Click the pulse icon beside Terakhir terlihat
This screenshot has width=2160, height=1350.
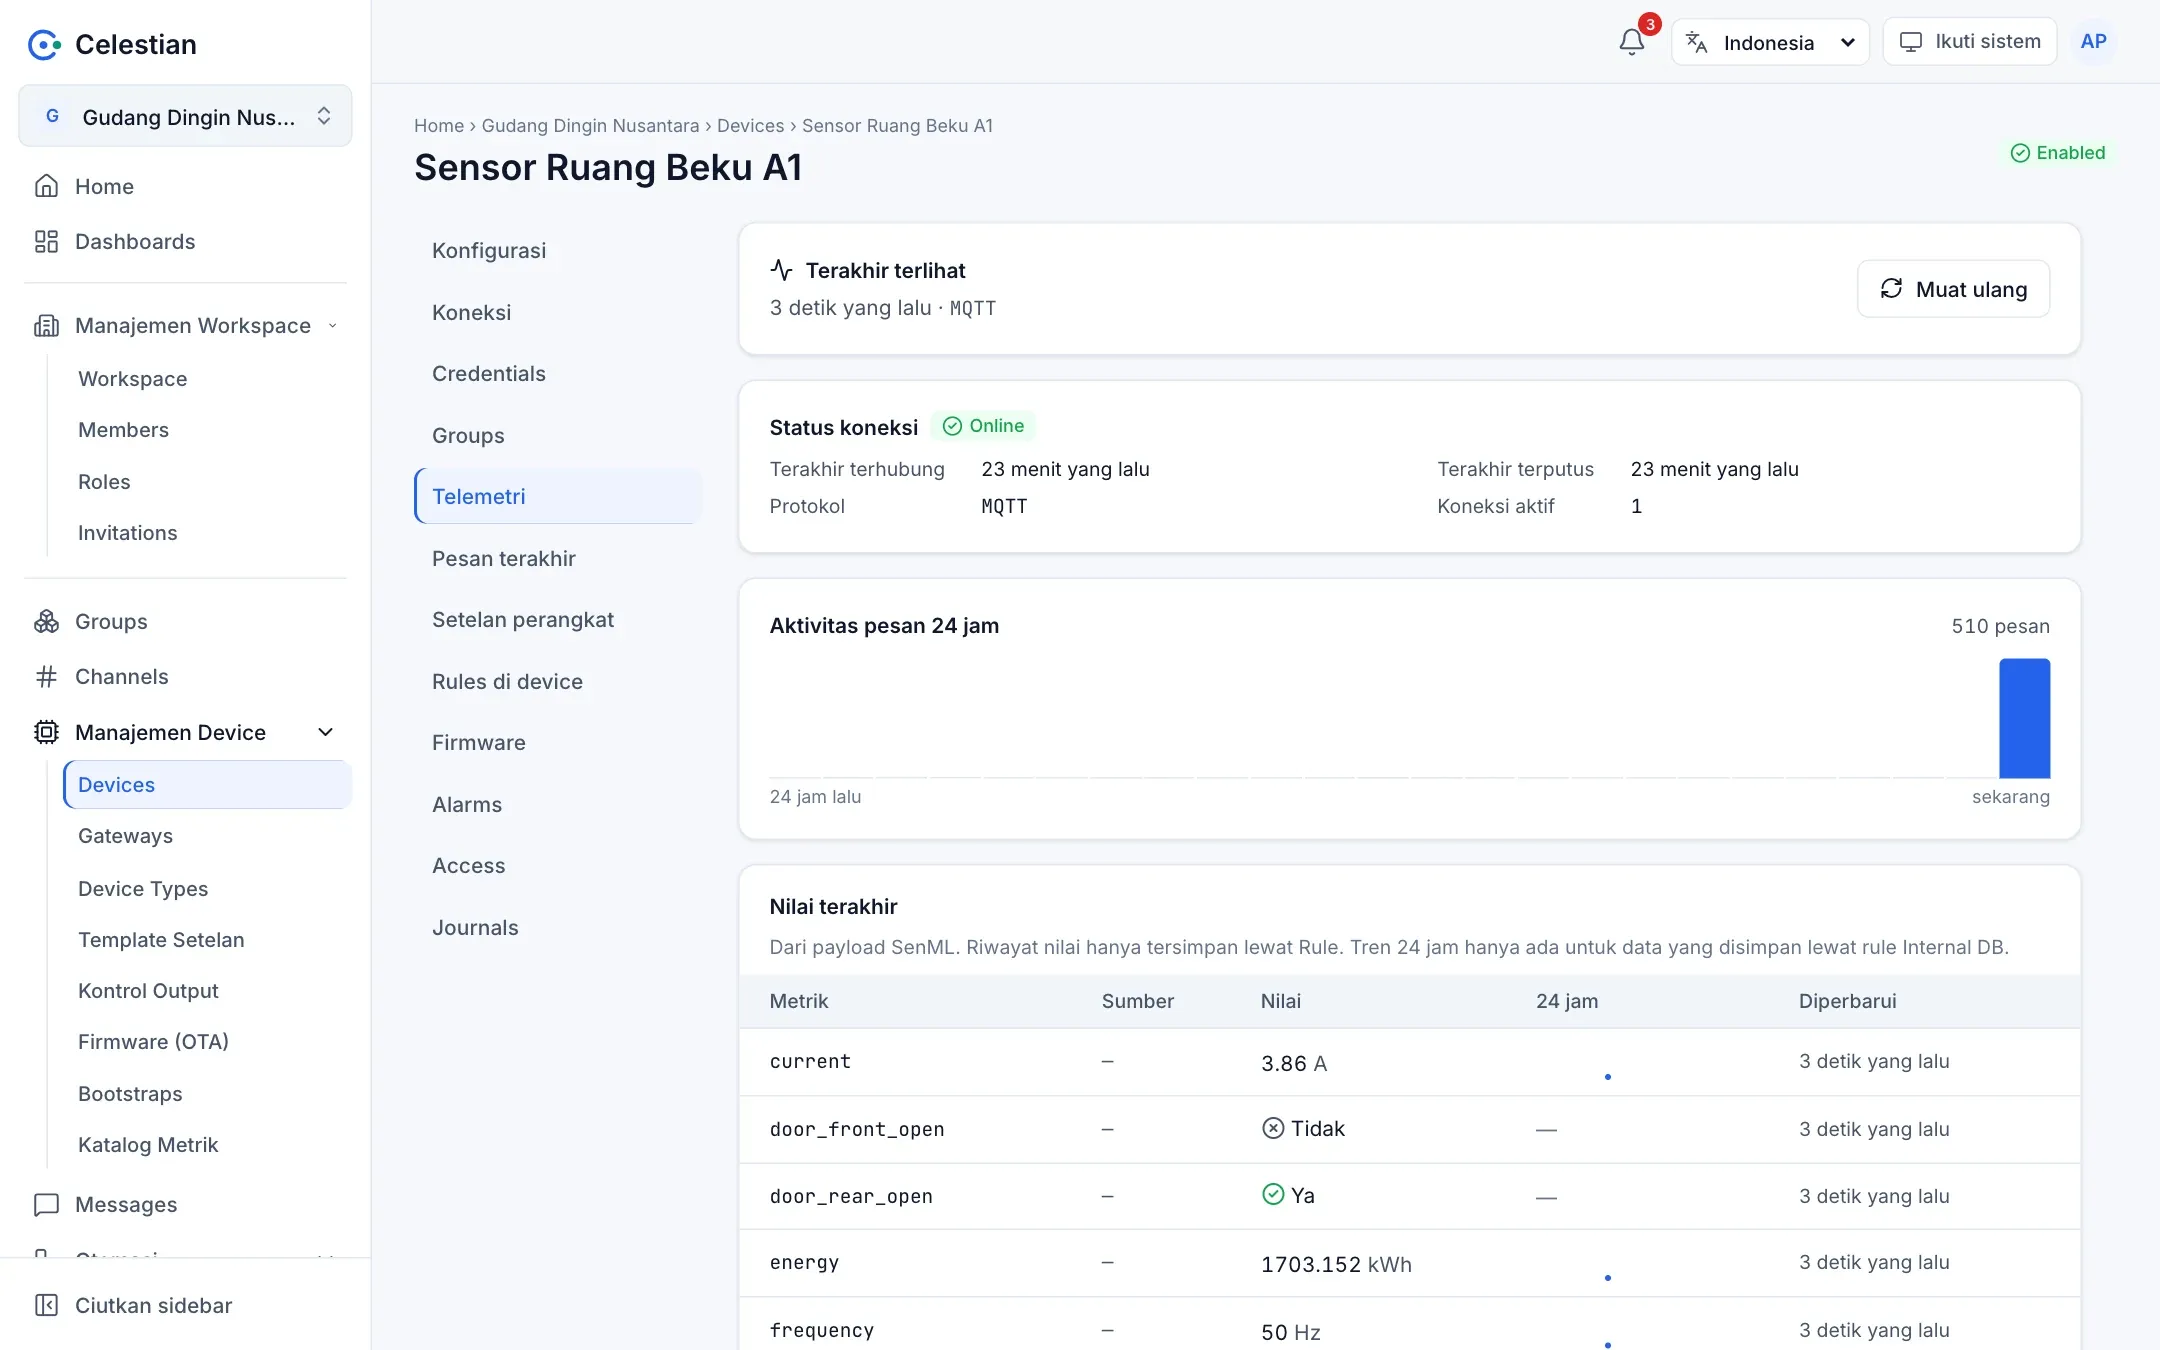[782, 270]
